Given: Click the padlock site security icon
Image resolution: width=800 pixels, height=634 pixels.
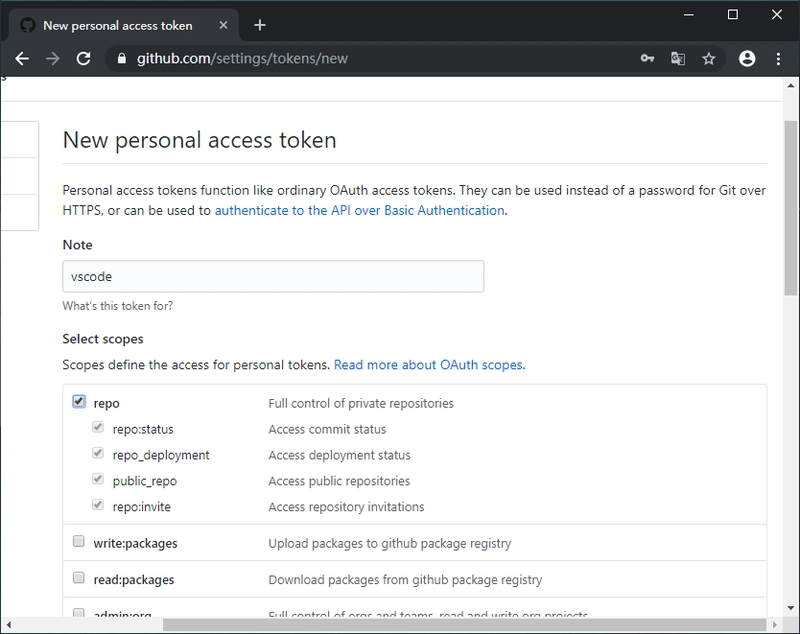Looking at the screenshot, I should pyautogui.click(x=121, y=59).
